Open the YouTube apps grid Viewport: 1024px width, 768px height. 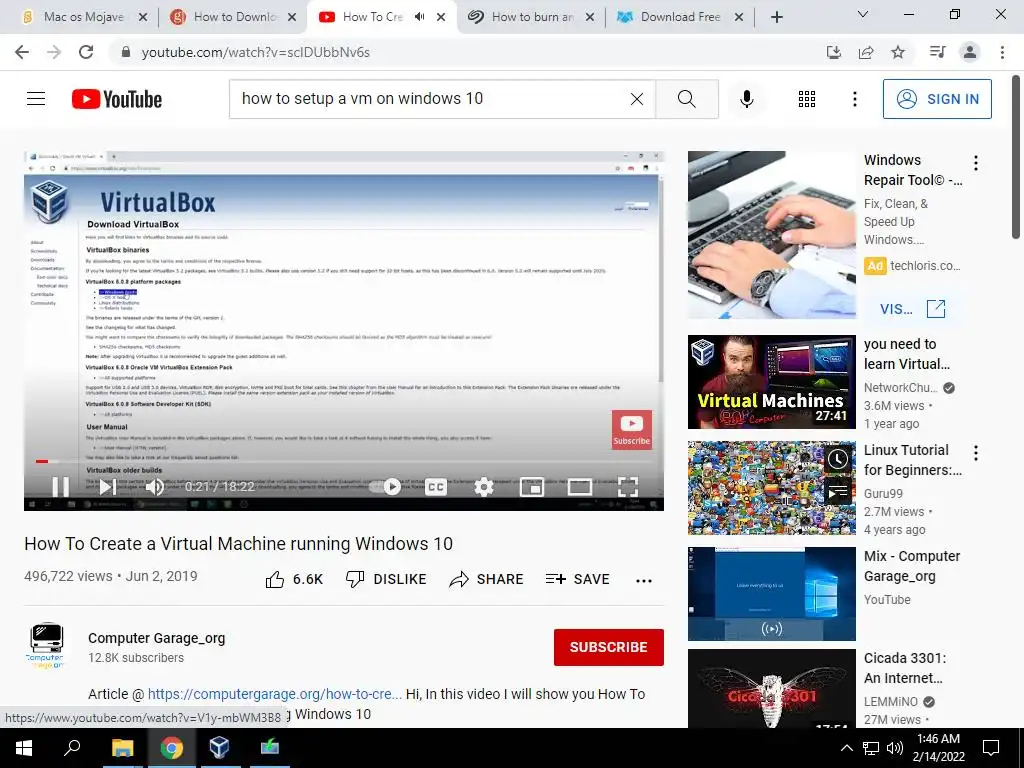click(807, 99)
